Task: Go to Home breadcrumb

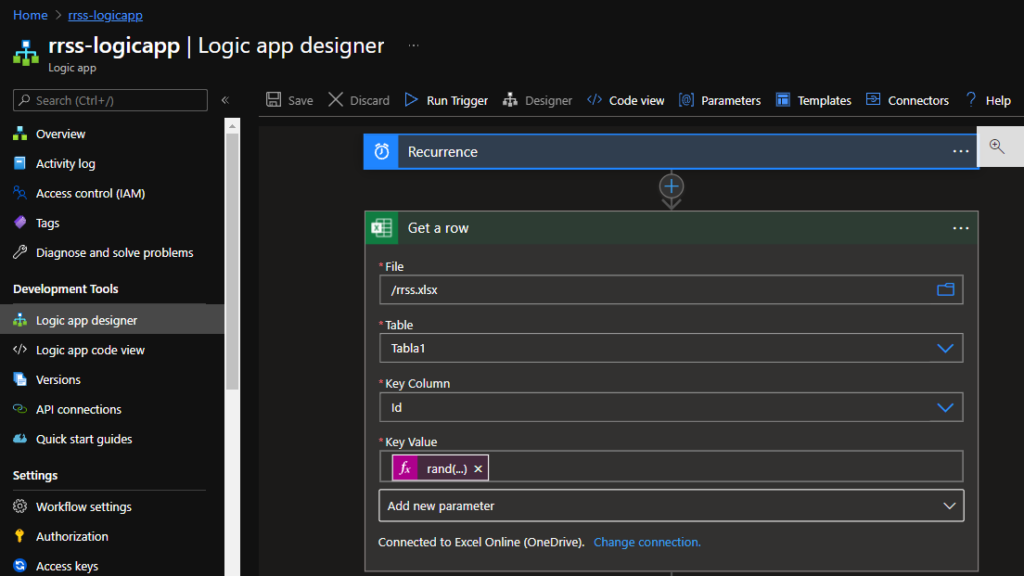Action: [30, 15]
